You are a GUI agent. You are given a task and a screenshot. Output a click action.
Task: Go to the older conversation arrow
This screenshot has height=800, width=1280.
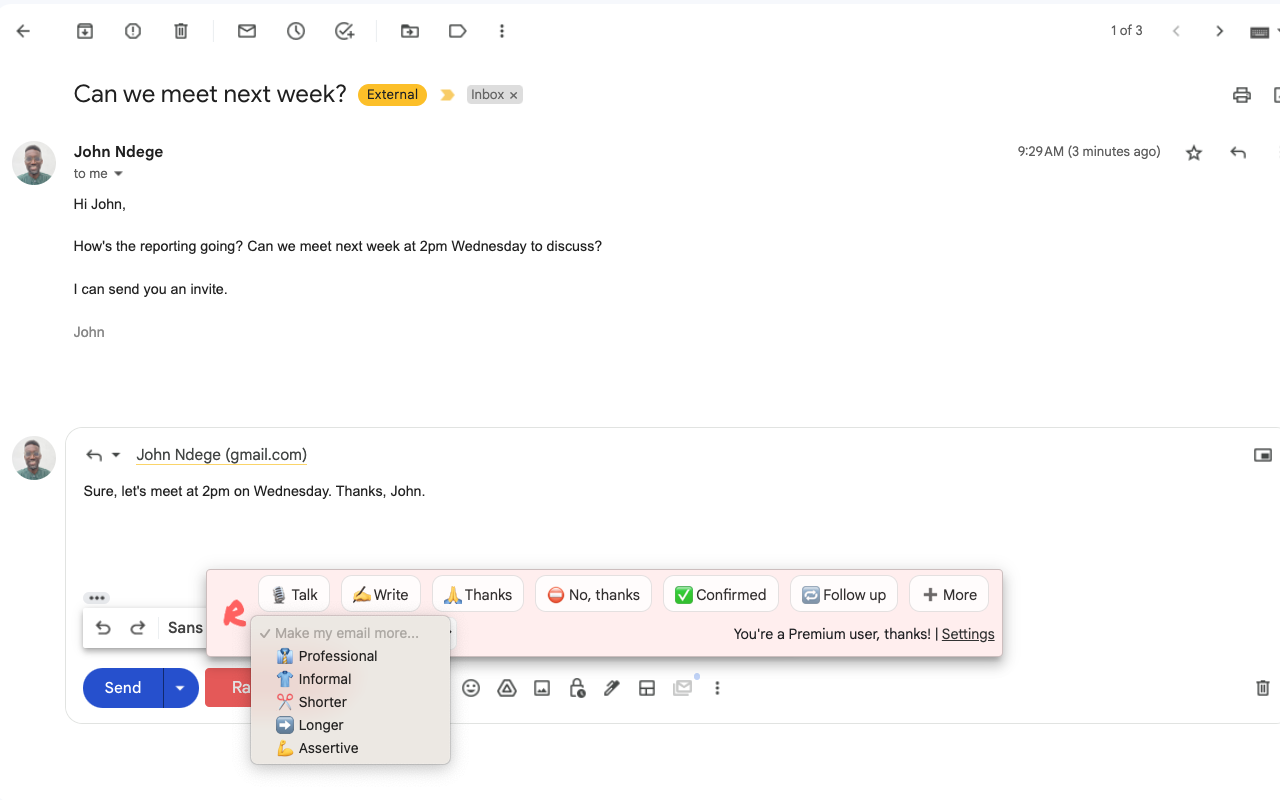point(1219,31)
